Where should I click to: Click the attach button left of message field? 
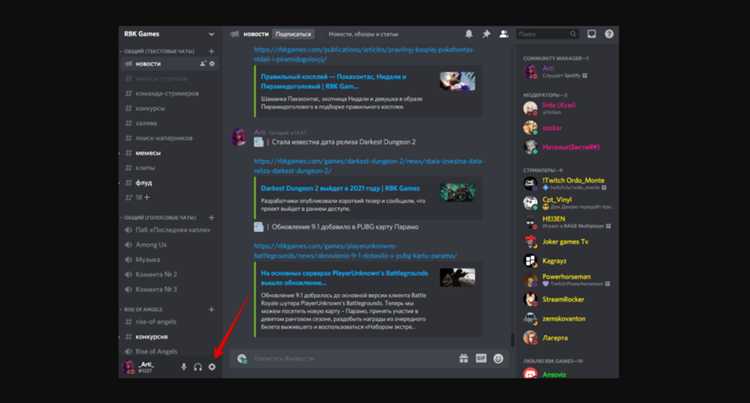click(x=242, y=359)
